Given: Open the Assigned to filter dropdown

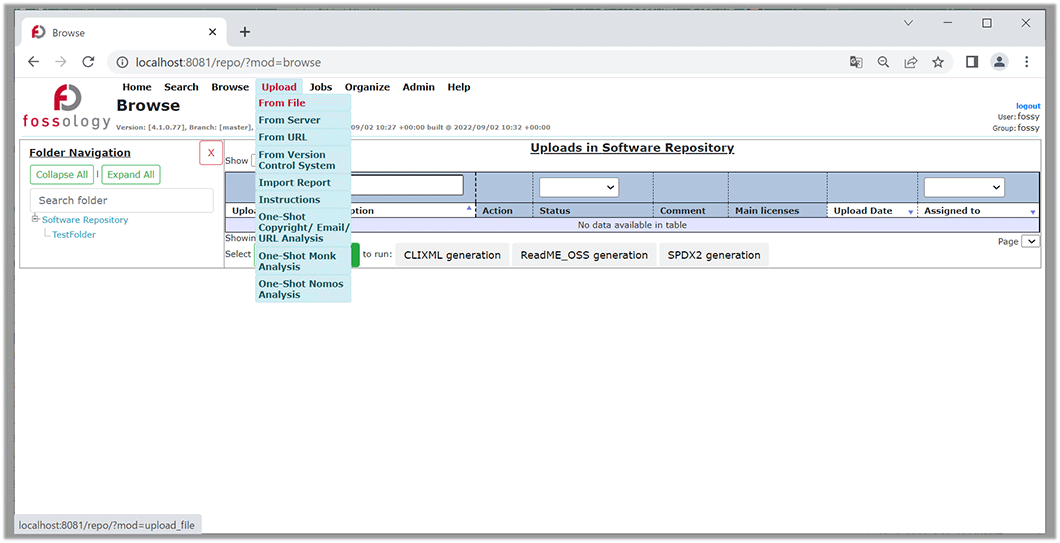Looking at the screenshot, I should (963, 187).
